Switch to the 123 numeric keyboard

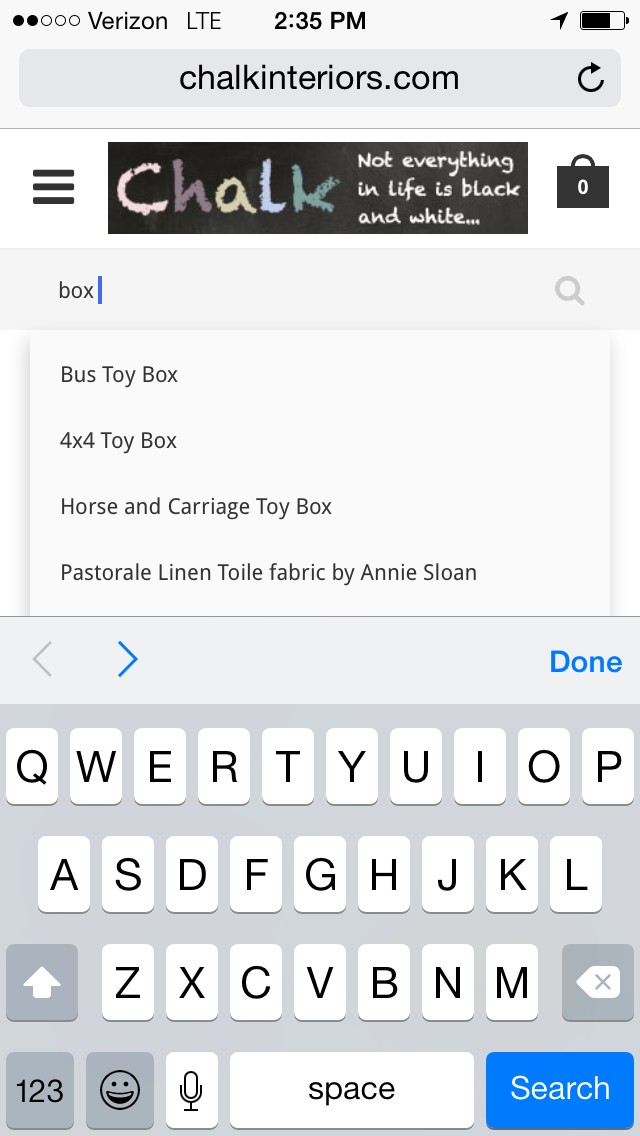point(40,1088)
